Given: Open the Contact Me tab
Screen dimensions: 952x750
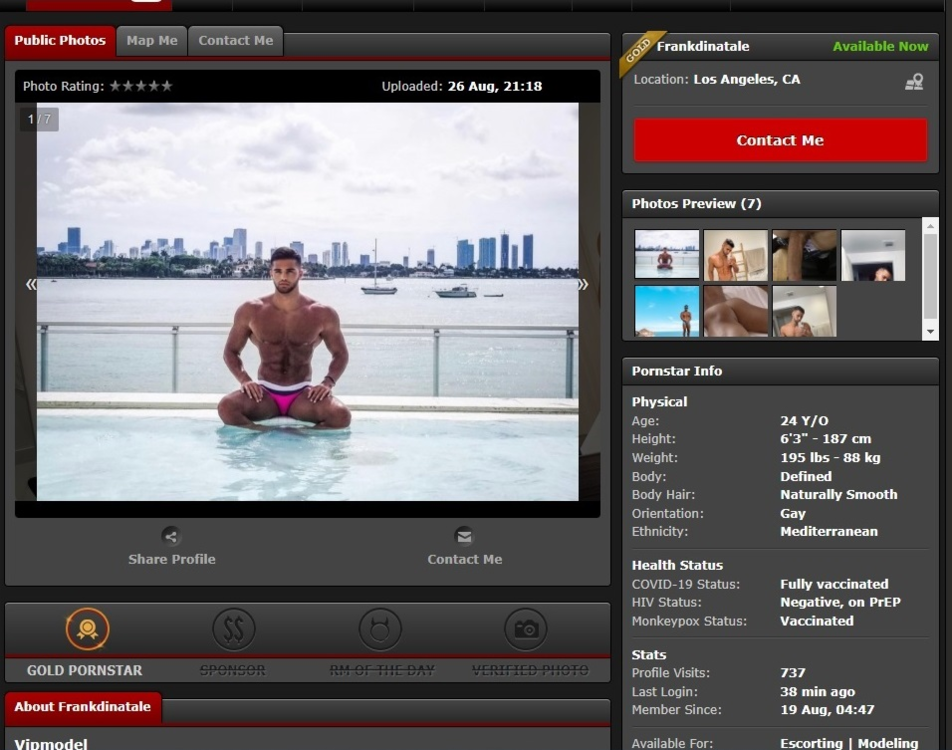Looking at the screenshot, I should [235, 41].
